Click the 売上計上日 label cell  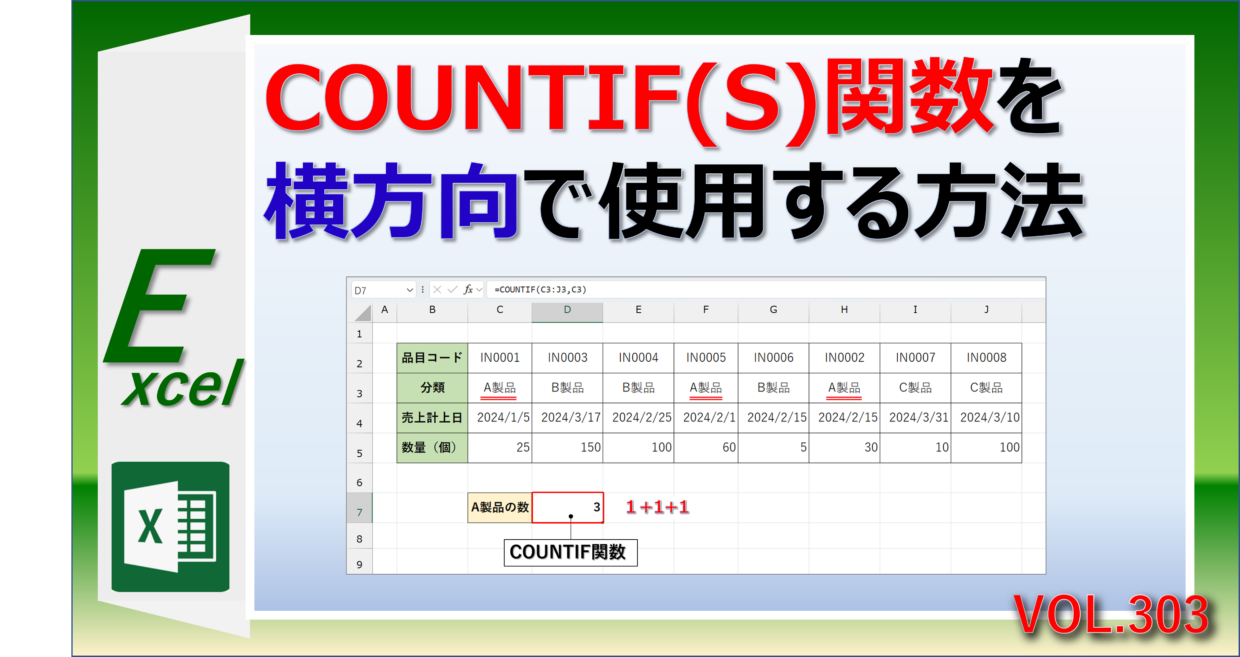coord(432,418)
